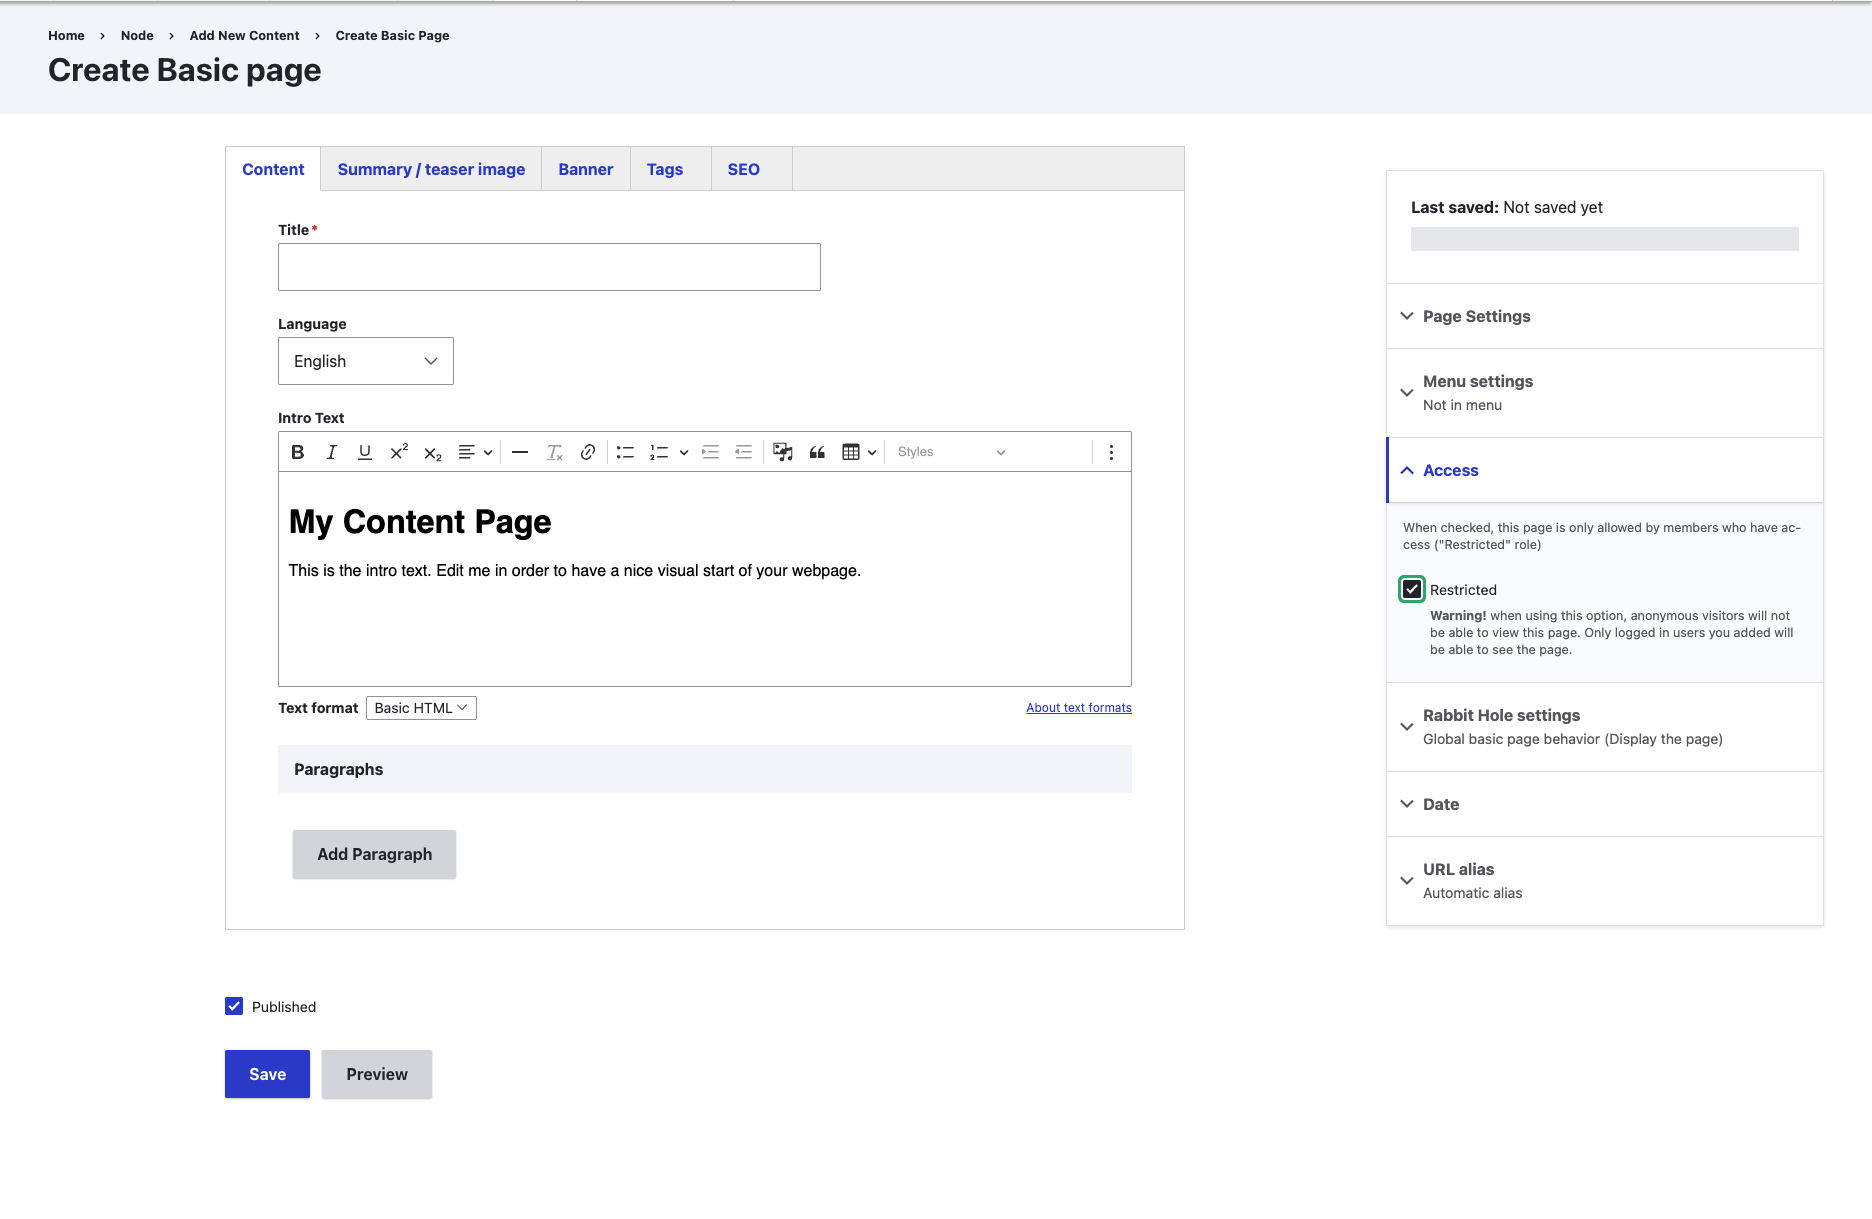Insert a numbered list
Viewport: 1872px width, 1219px height.
coord(659,452)
